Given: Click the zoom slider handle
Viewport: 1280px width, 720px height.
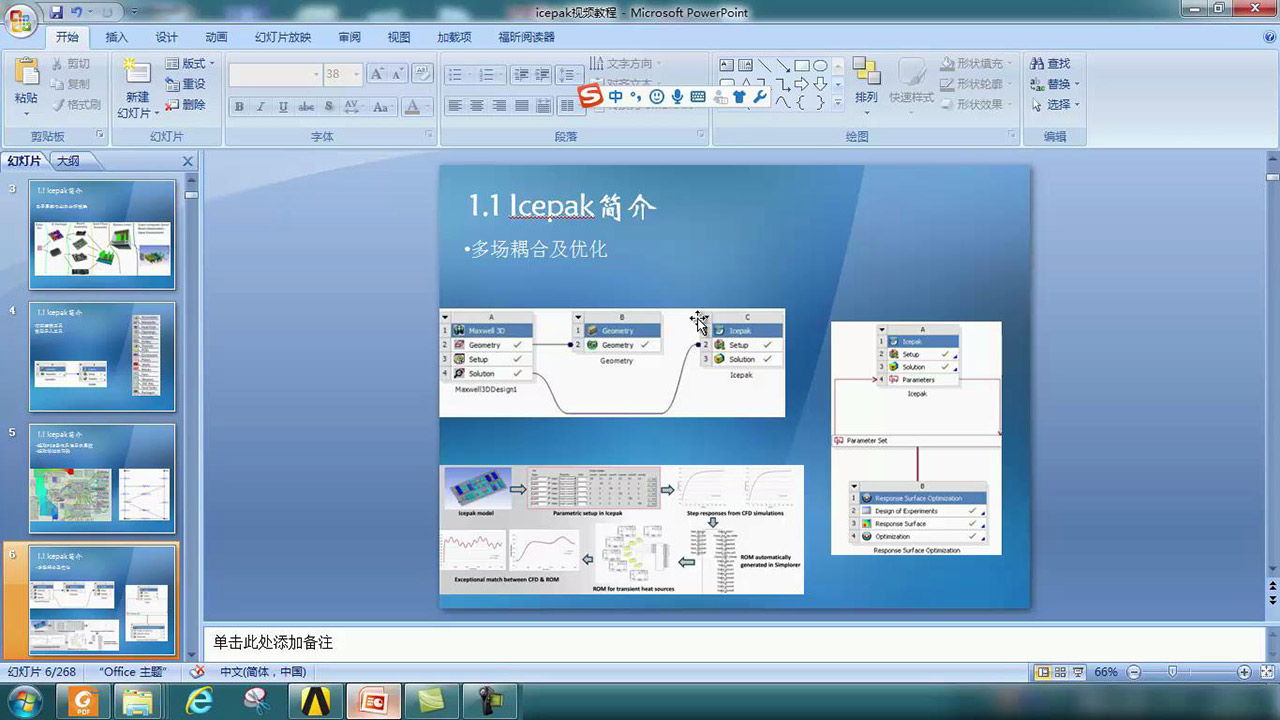Looking at the screenshot, I should (x=1172, y=672).
